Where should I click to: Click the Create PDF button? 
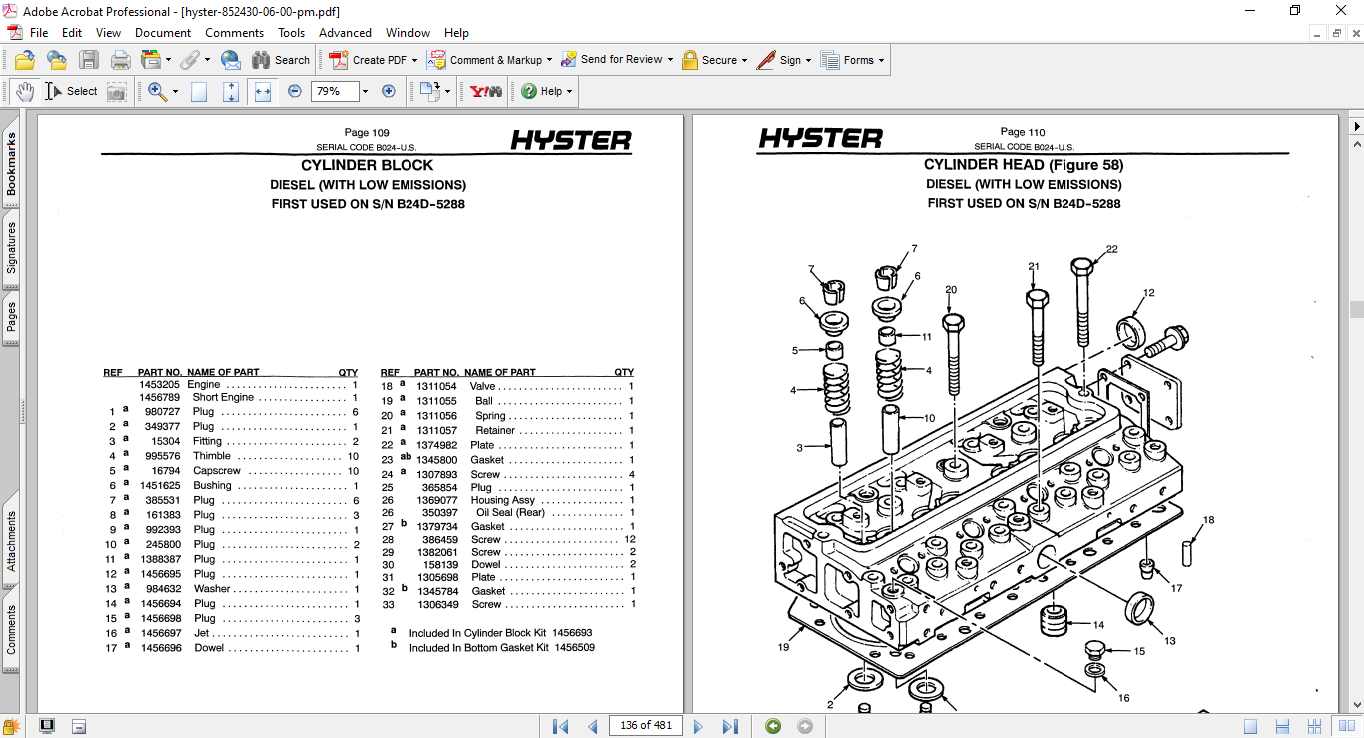pos(372,60)
